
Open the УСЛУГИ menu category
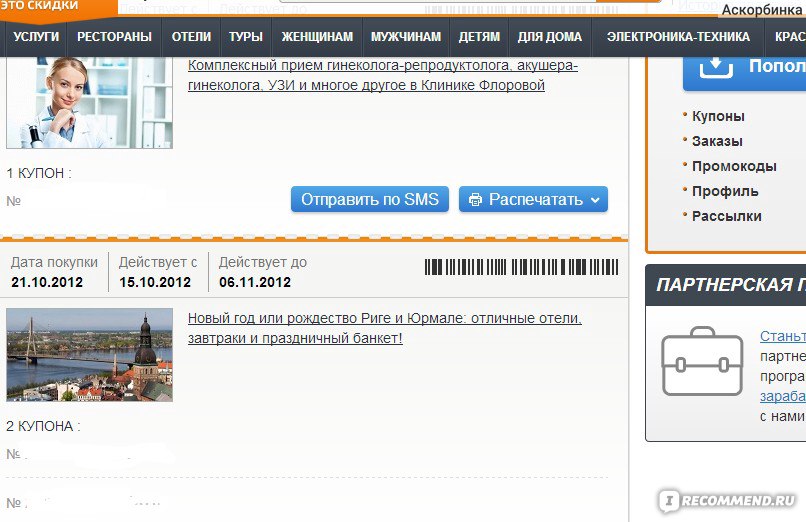coord(36,36)
